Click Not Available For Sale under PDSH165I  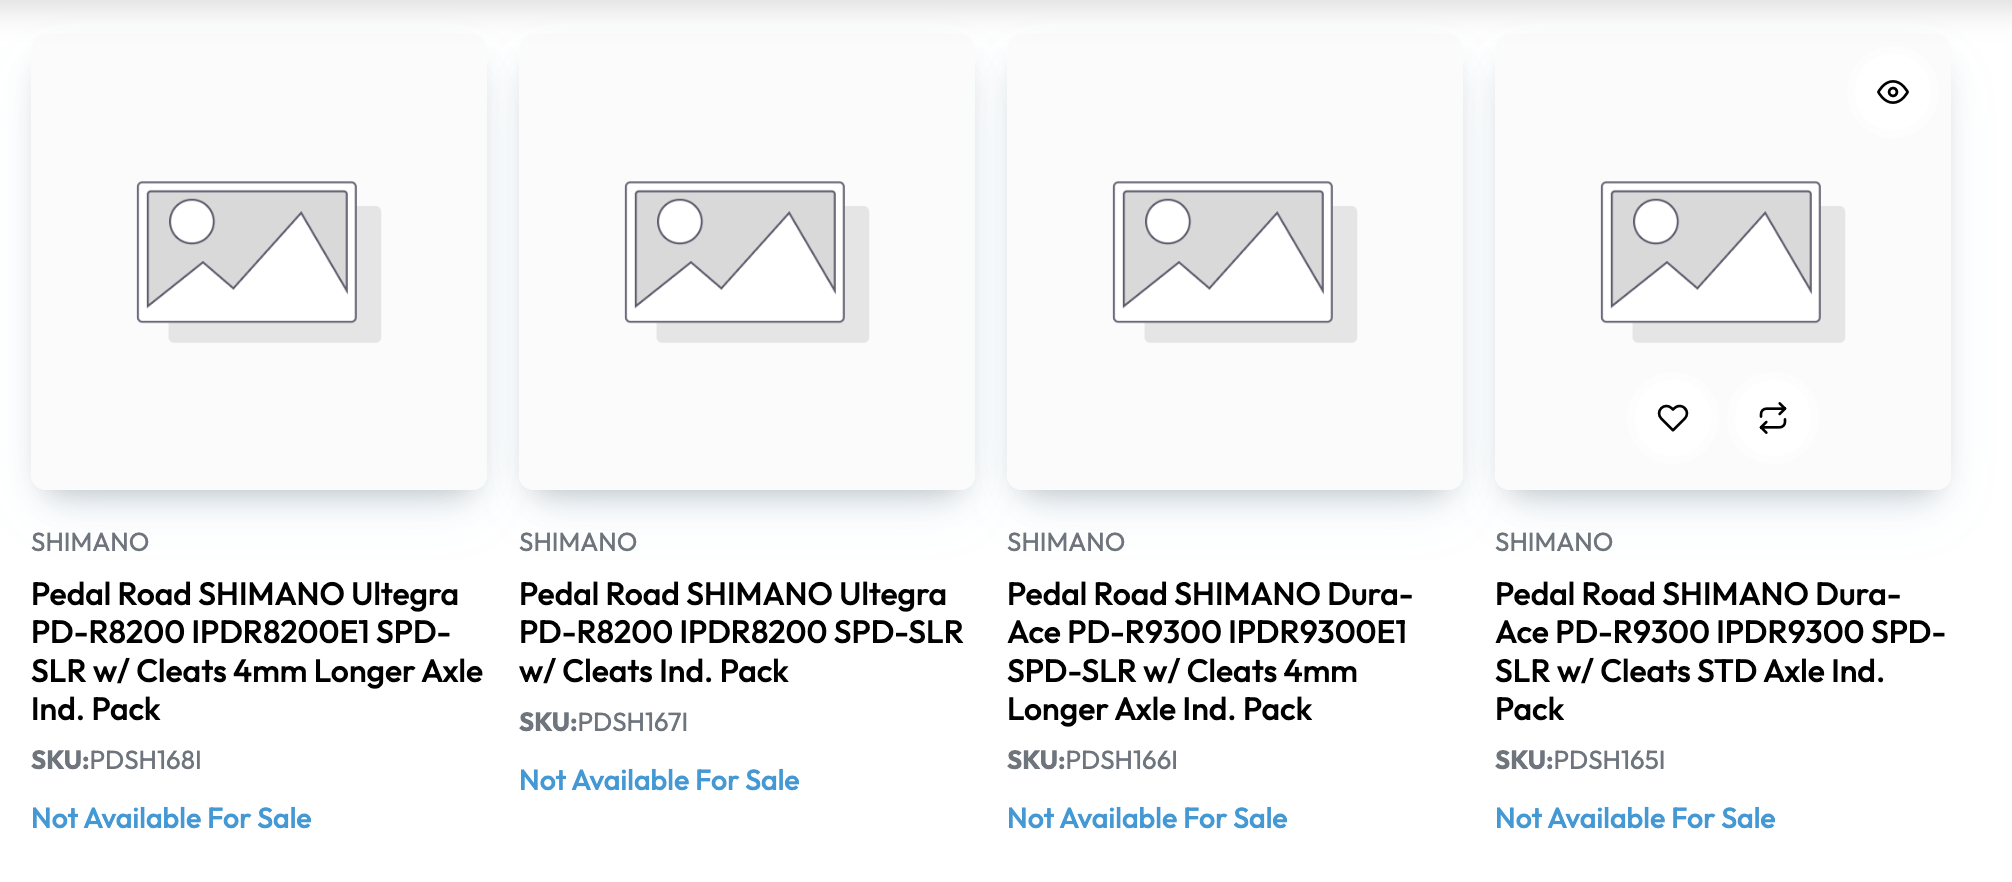(1635, 818)
